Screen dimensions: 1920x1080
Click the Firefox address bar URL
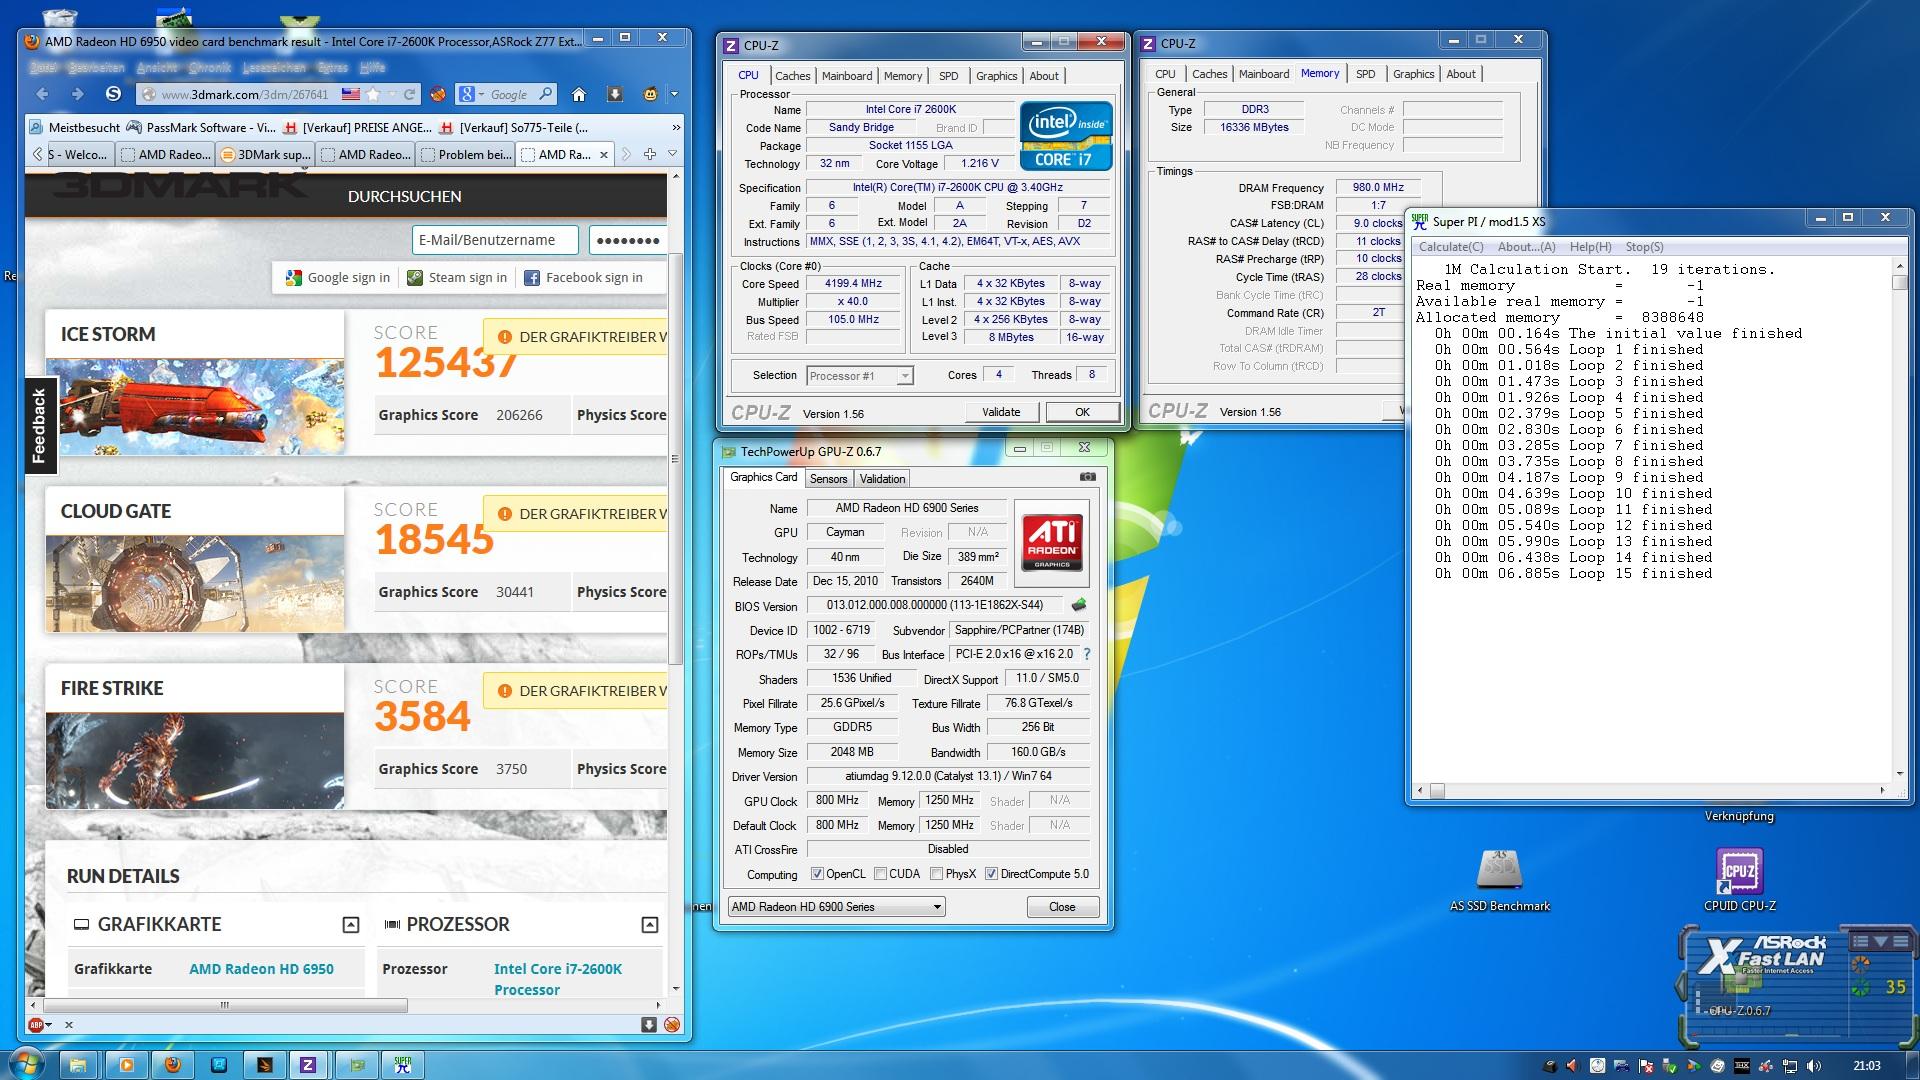point(245,95)
